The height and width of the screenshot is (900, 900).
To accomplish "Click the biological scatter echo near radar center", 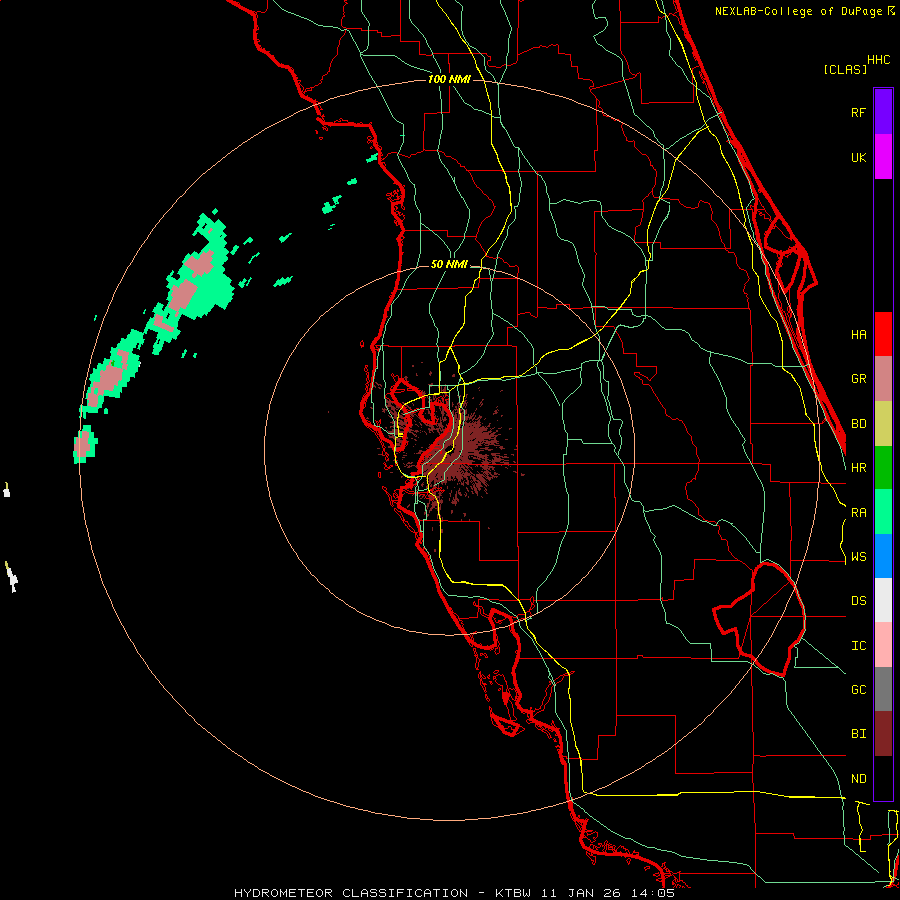I will coord(465,451).
